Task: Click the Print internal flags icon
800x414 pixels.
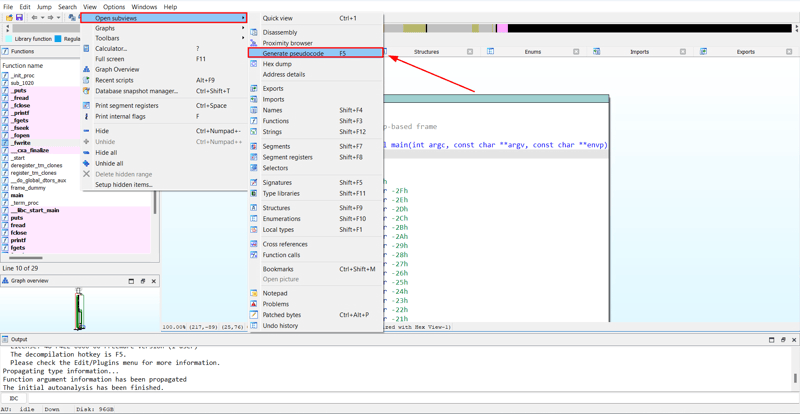Action: pos(86,116)
